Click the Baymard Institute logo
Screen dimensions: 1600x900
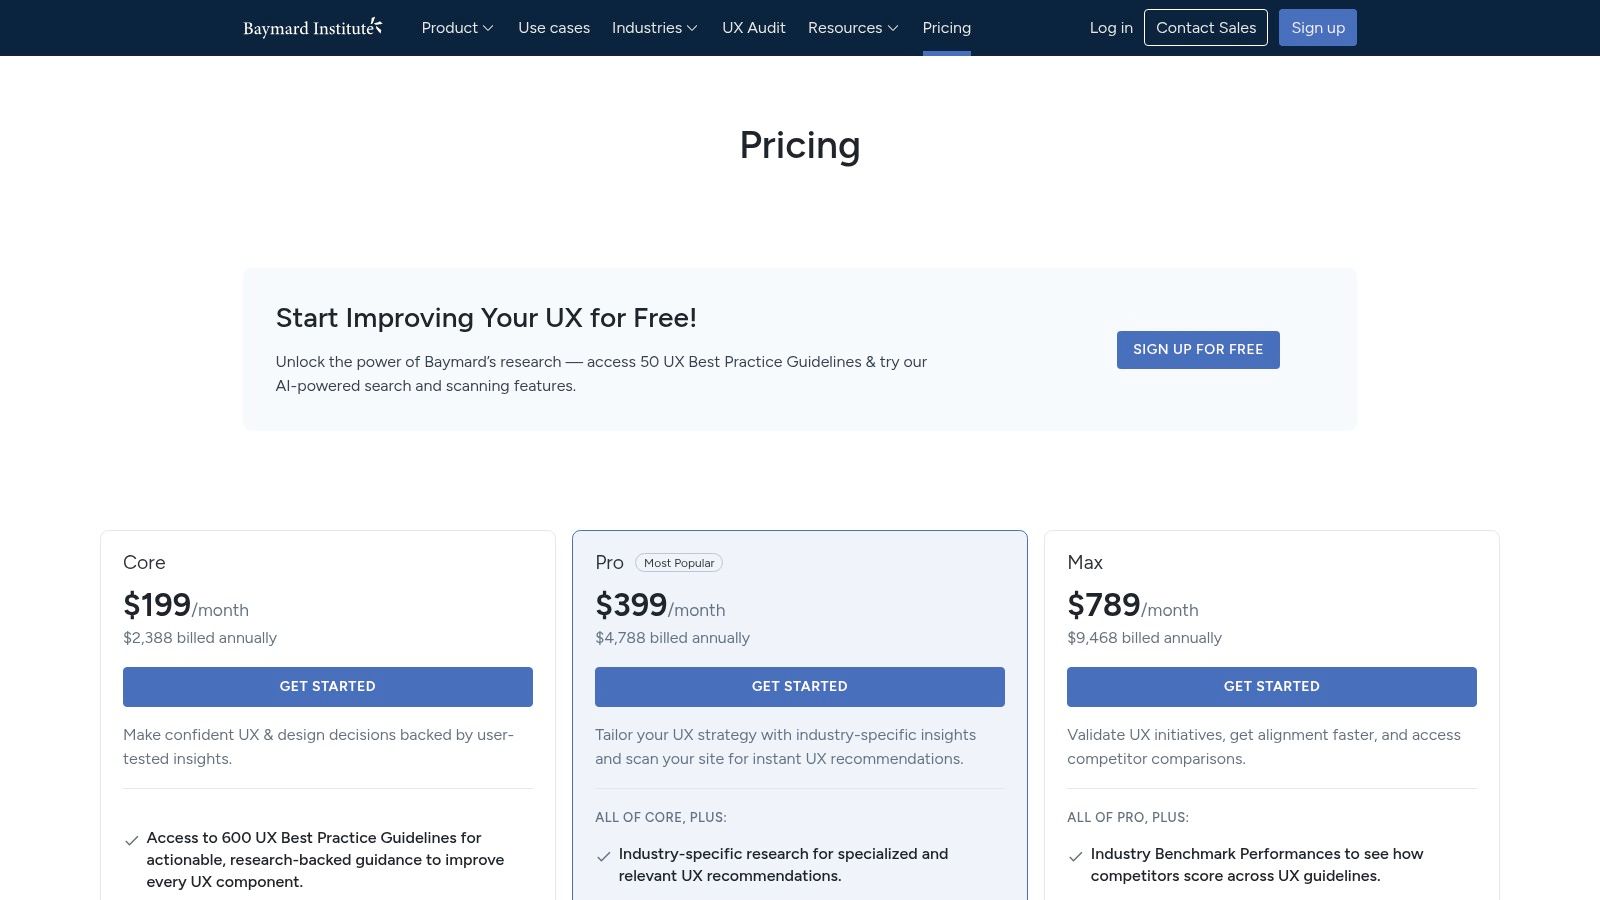pyautogui.click(x=310, y=27)
